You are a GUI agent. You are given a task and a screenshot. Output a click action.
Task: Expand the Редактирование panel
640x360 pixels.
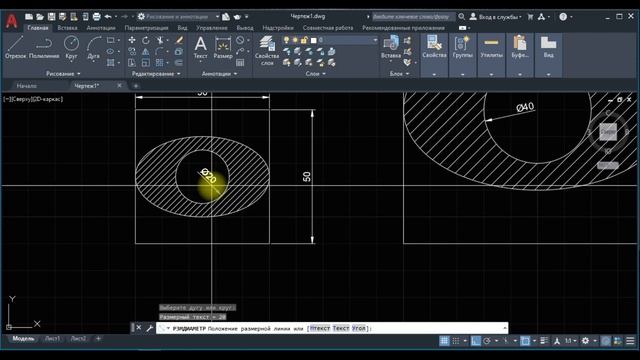coord(156,74)
